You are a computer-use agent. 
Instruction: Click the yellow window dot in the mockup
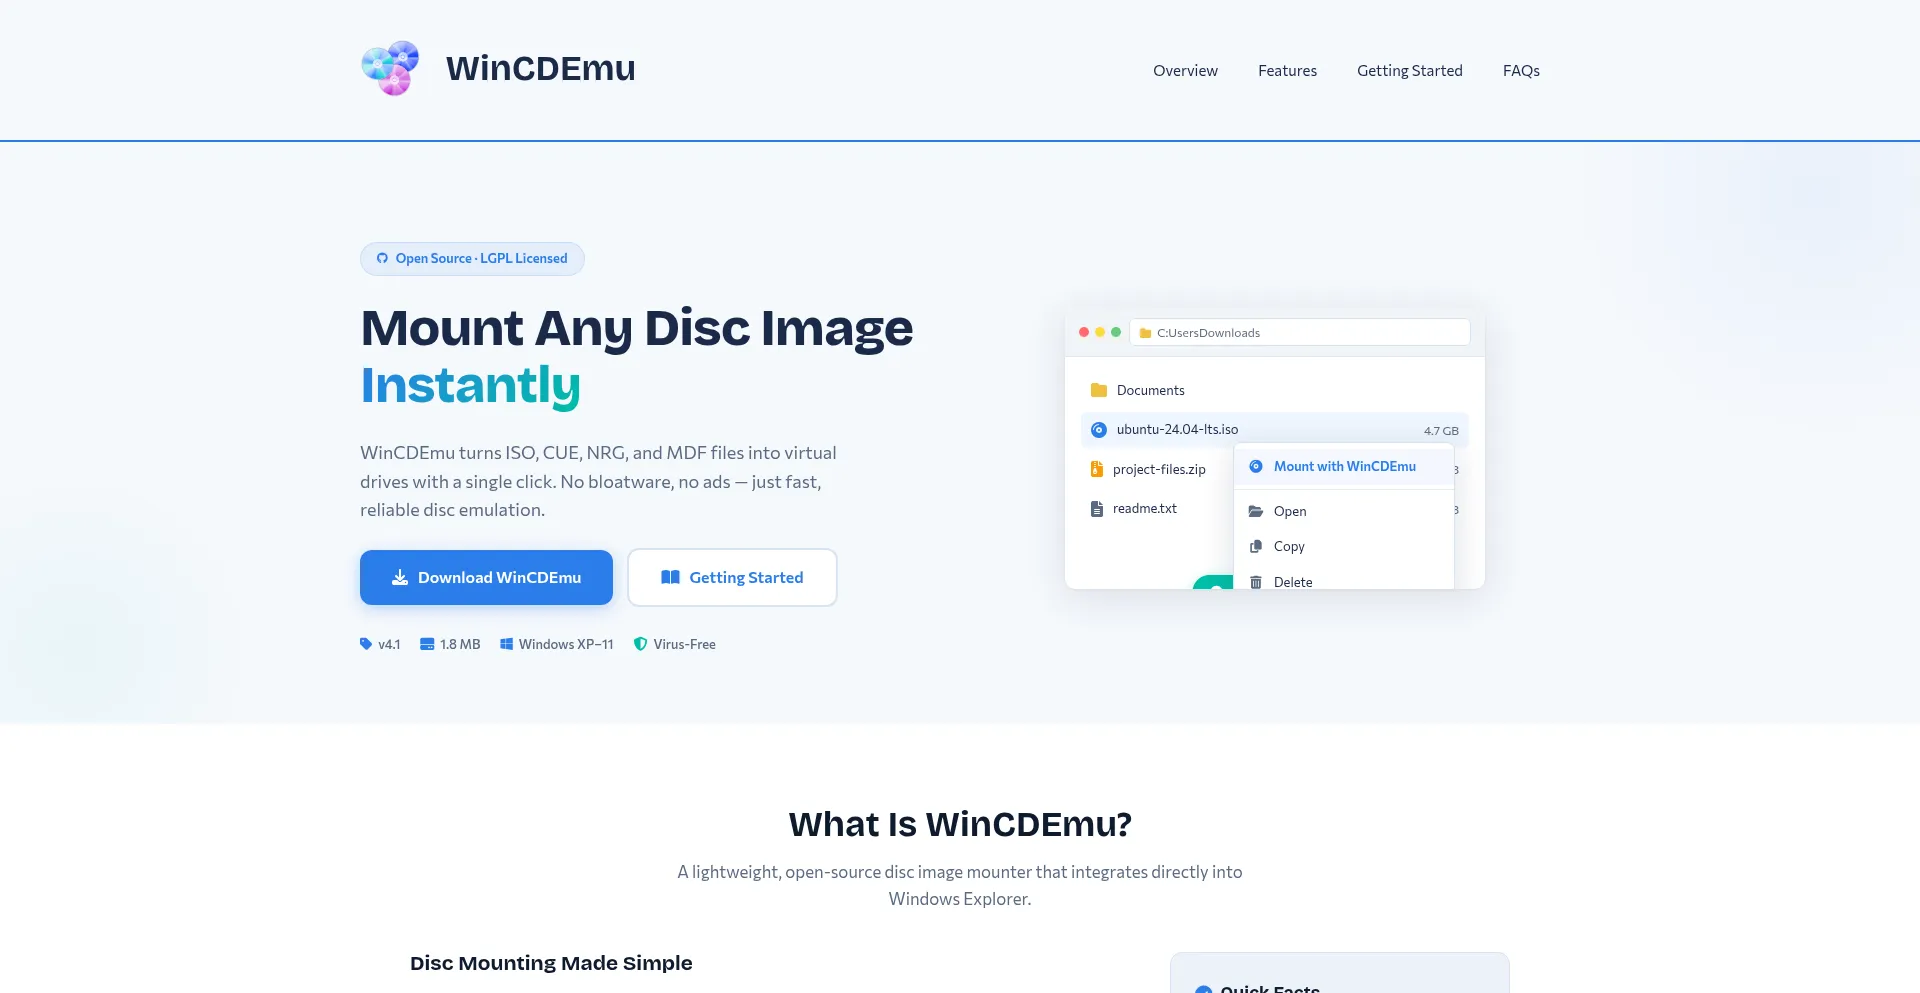pyautogui.click(x=1100, y=332)
